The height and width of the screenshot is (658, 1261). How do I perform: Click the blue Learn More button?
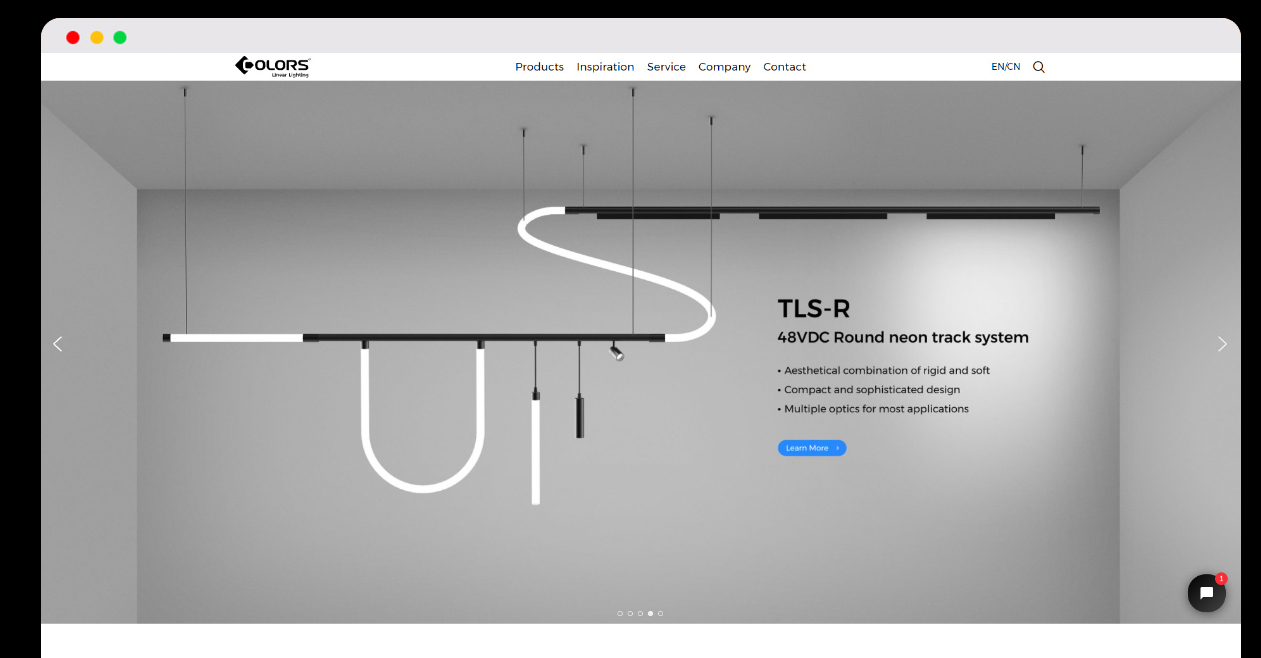[x=811, y=448]
